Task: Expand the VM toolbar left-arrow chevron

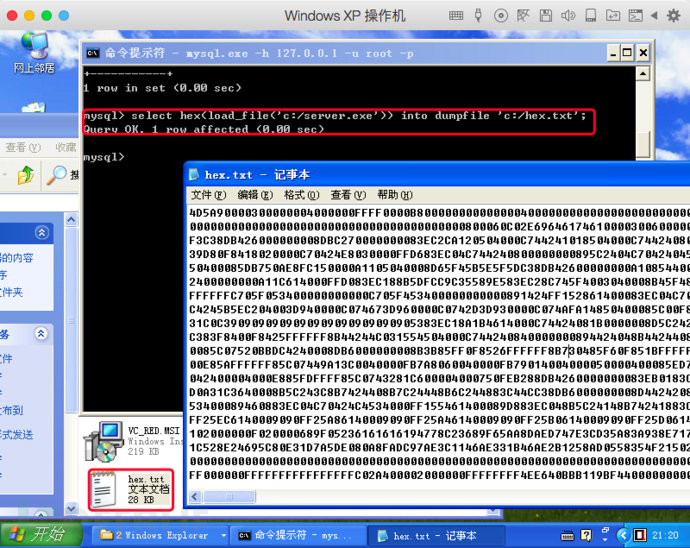Action: tap(654, 16)
